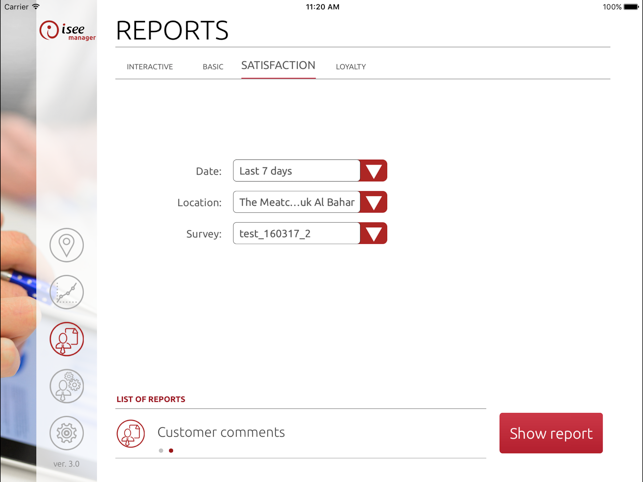Expand the Survey dropdown arrow

(373, 233)
